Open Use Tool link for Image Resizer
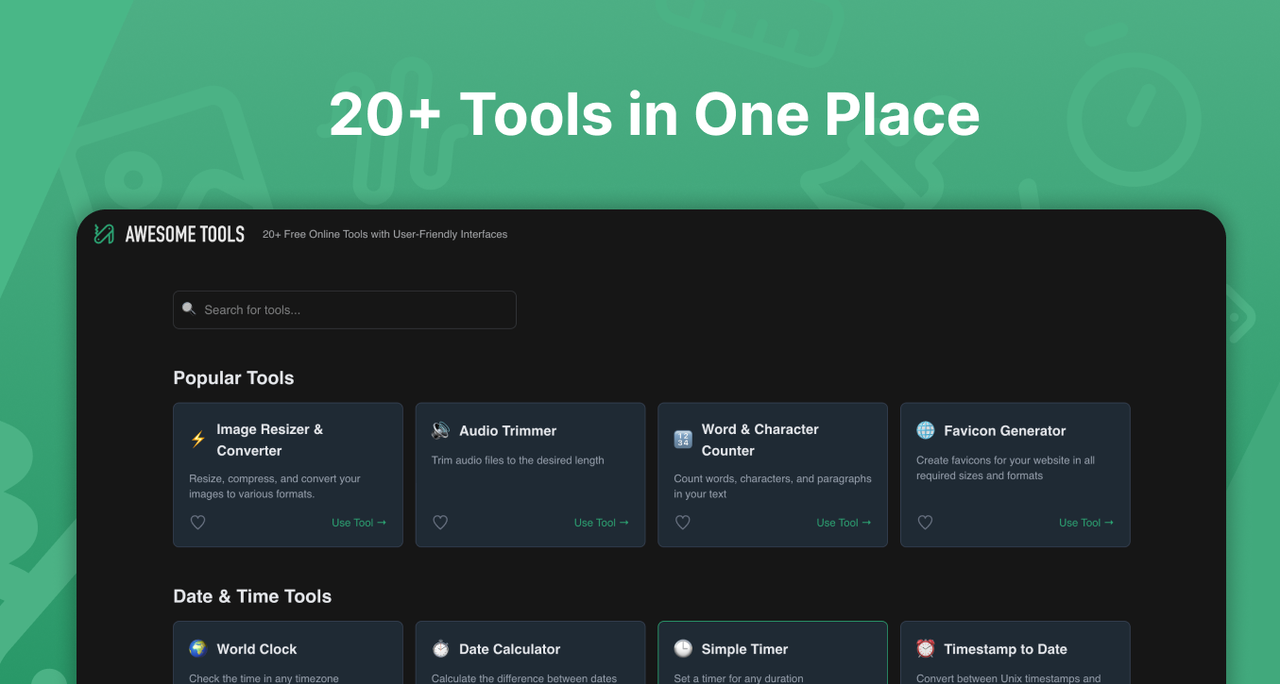The image size is (1280, 684). (x=358, y=522)
